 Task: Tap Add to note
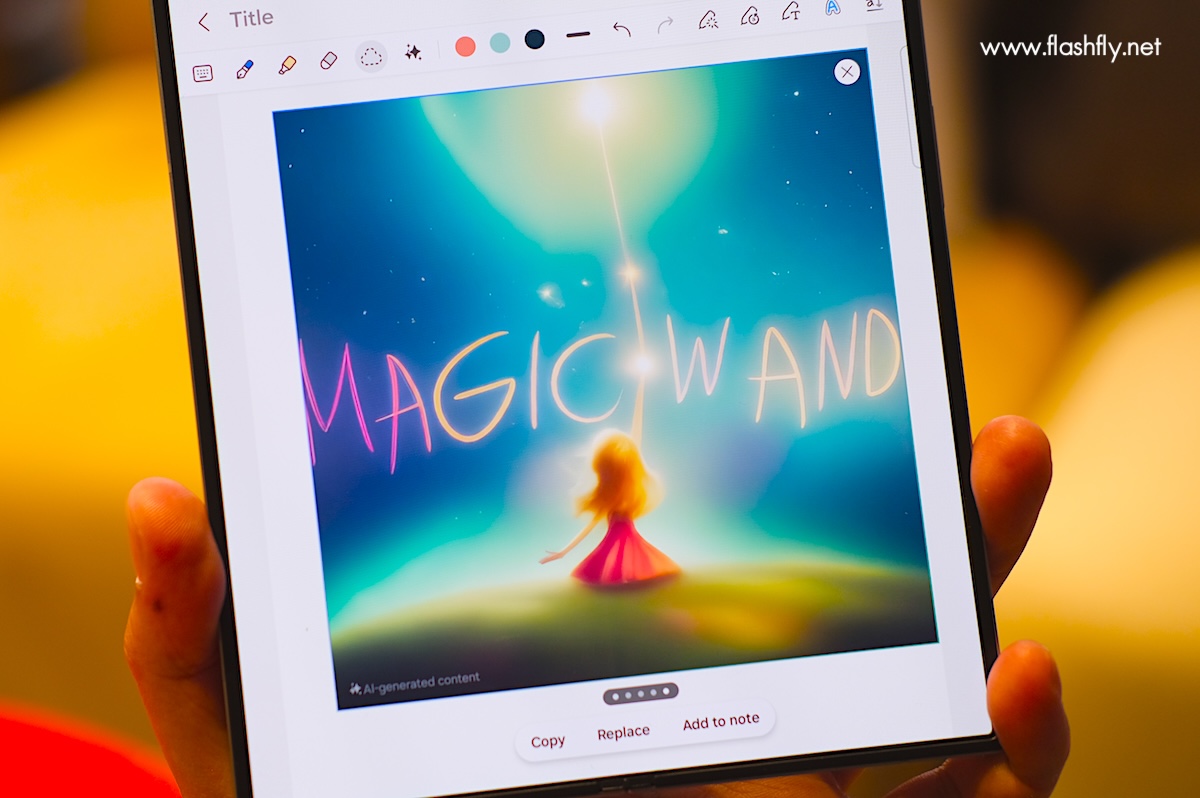720,721
